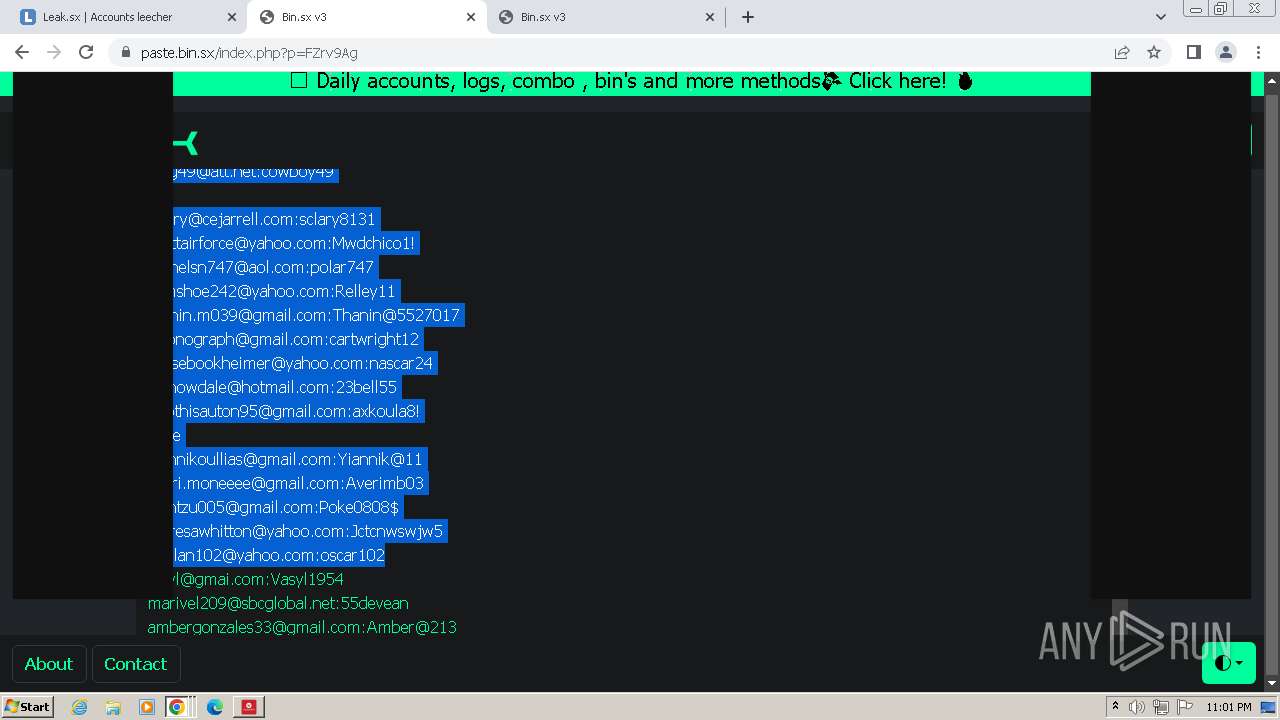1280x720 pixels.
Task: Bookmark this page with the star
Action: coord(1154,52)
